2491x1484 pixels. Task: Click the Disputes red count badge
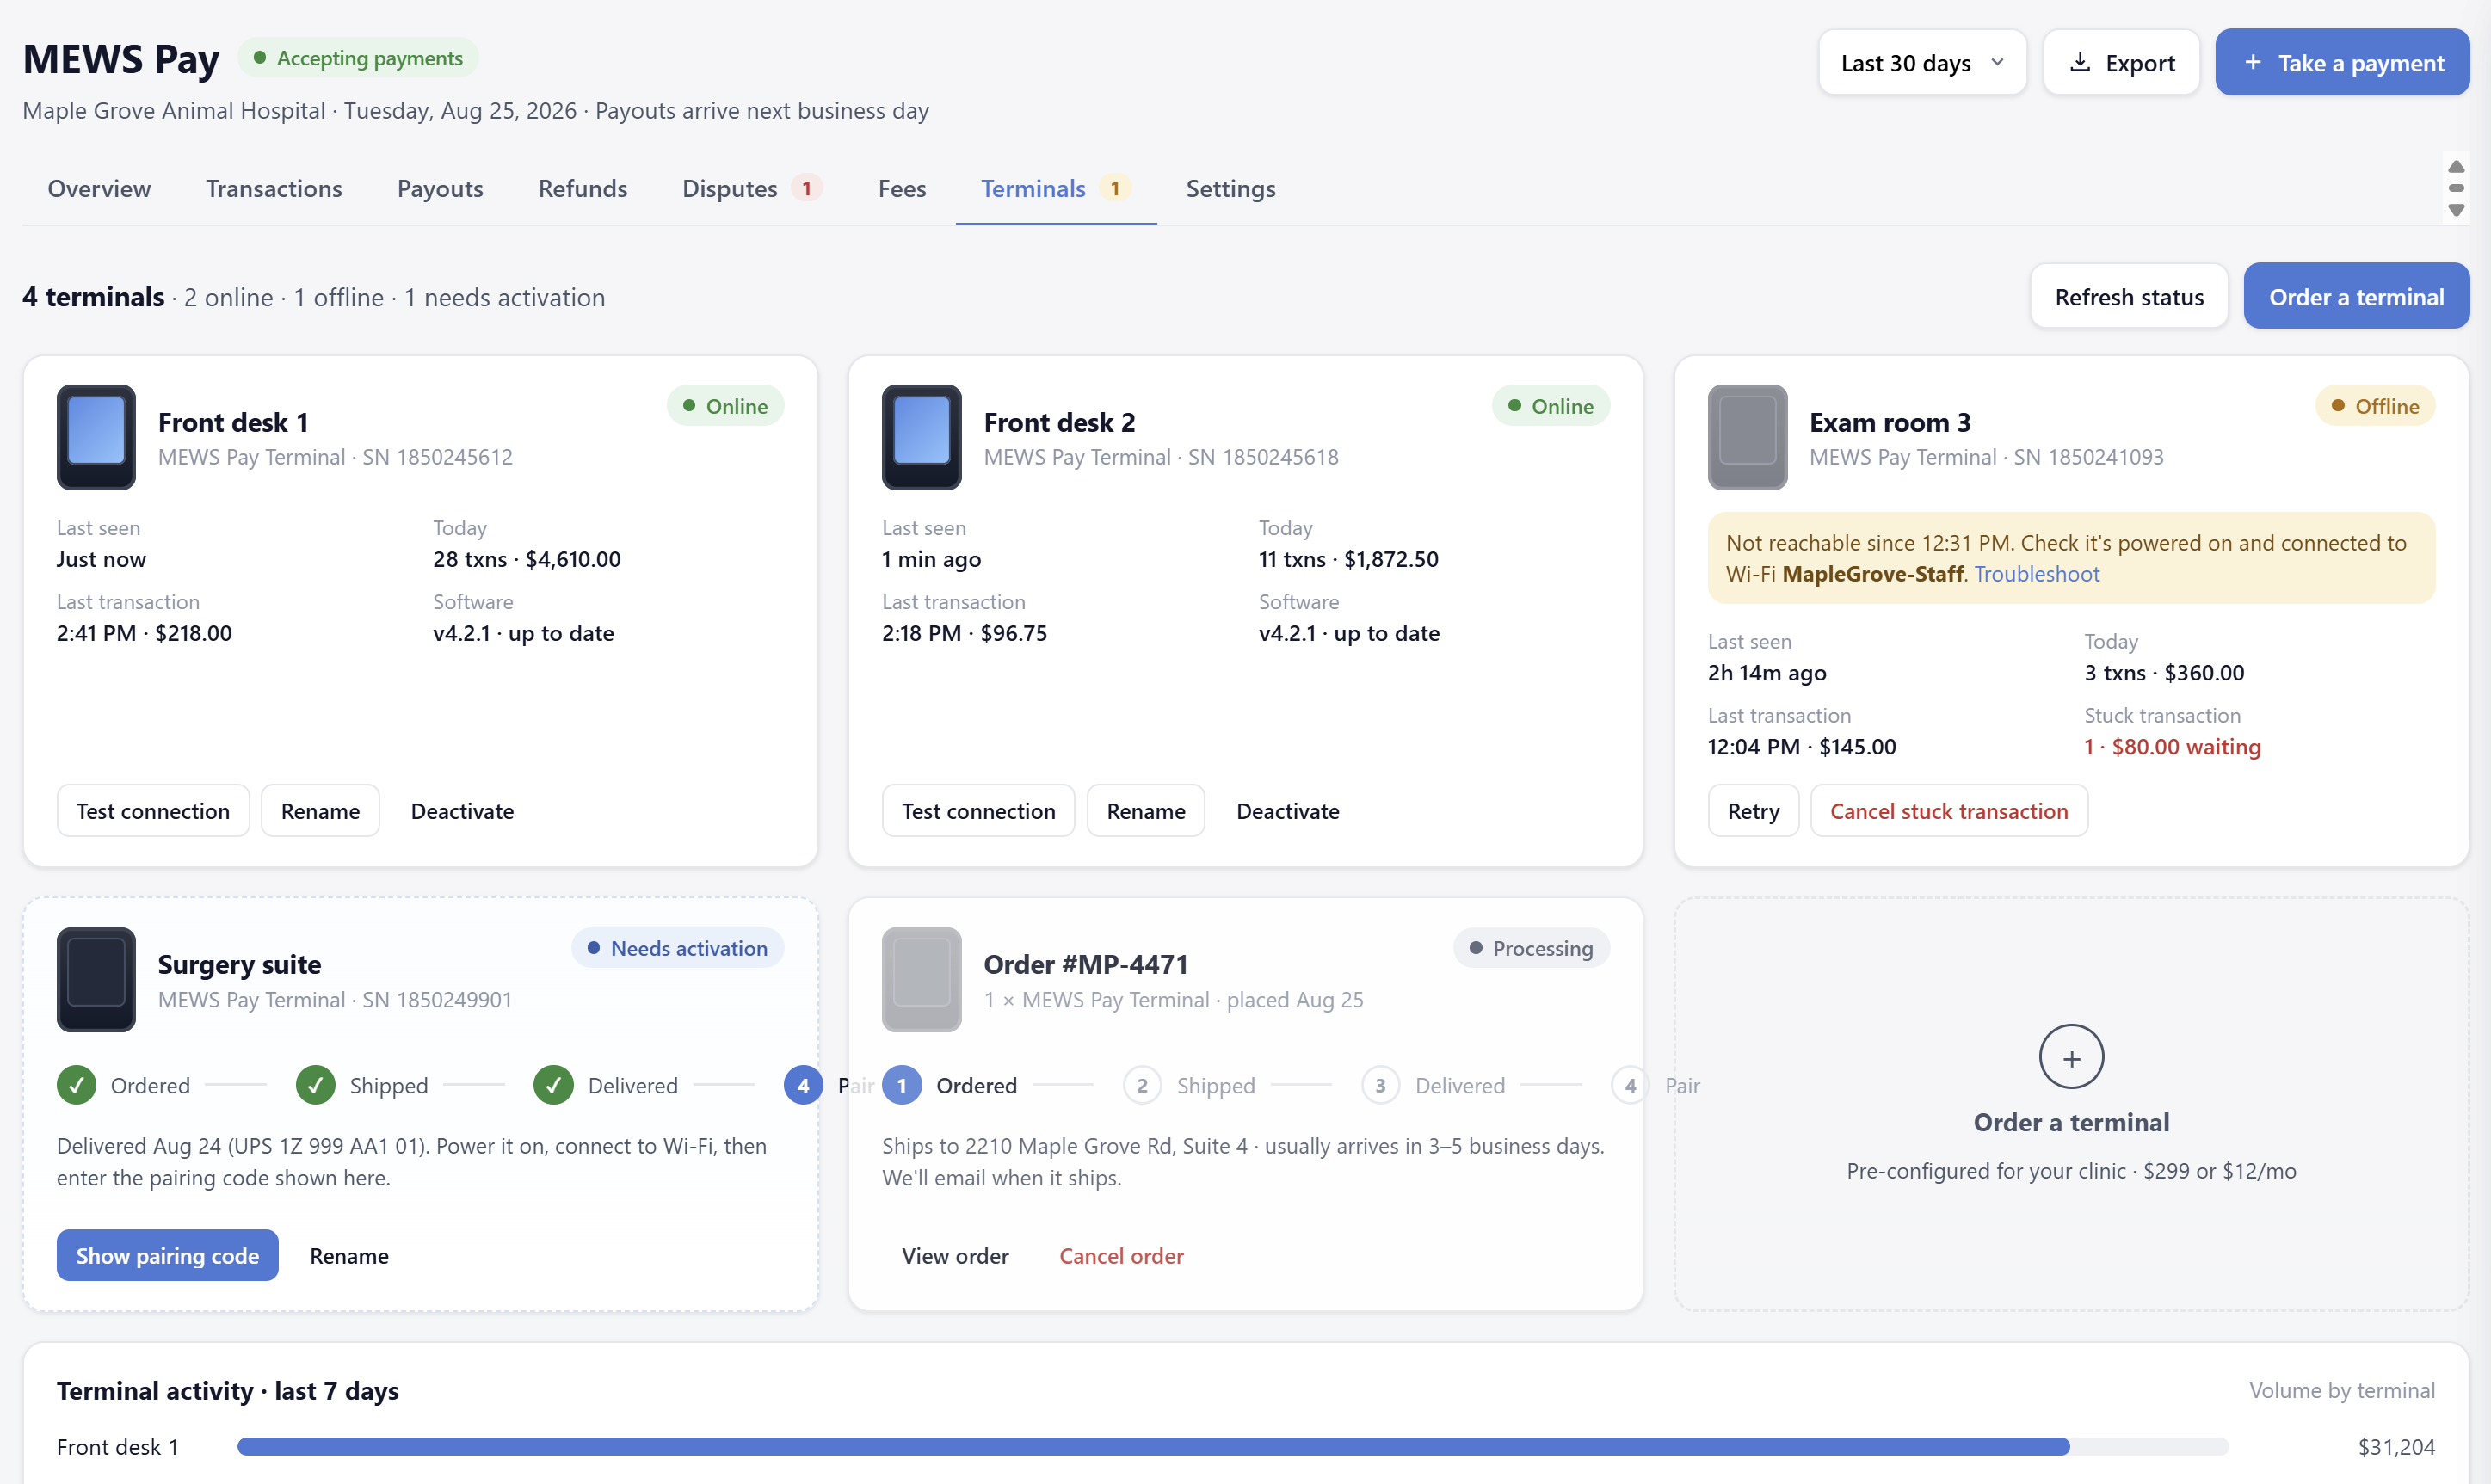[806, 188]
